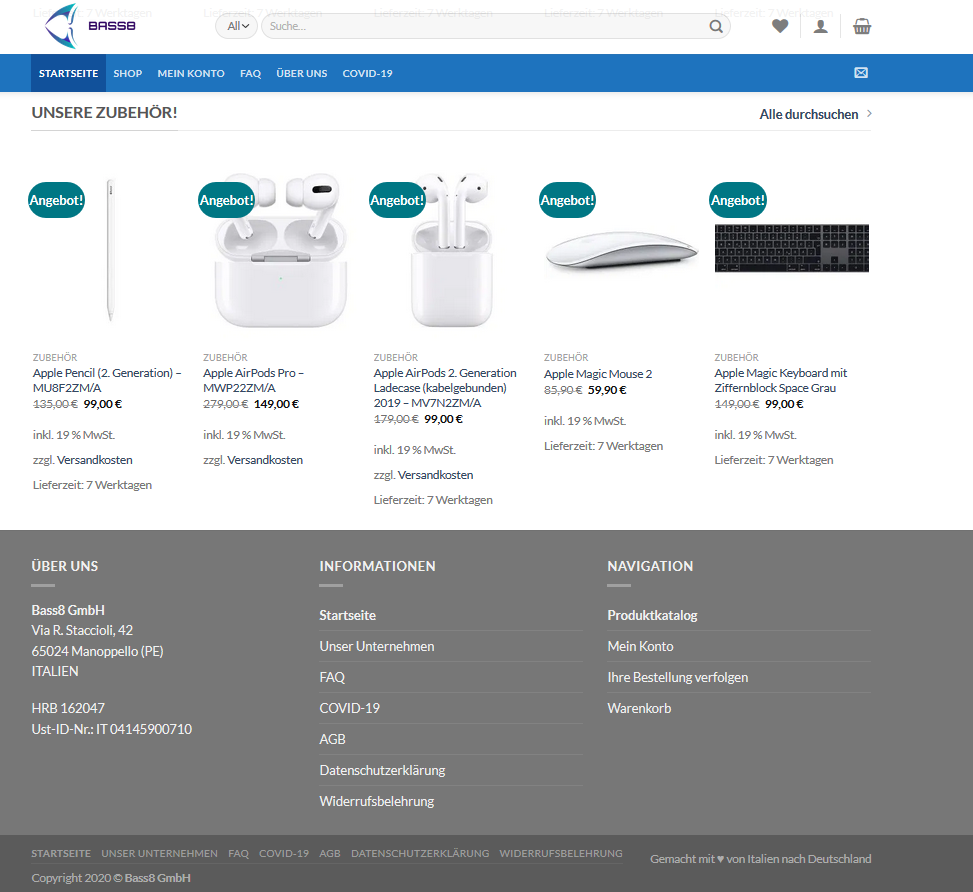973x892 pixels.
Task: Click chevron next to Alle durchsuchen
Action: coord(869,114)
